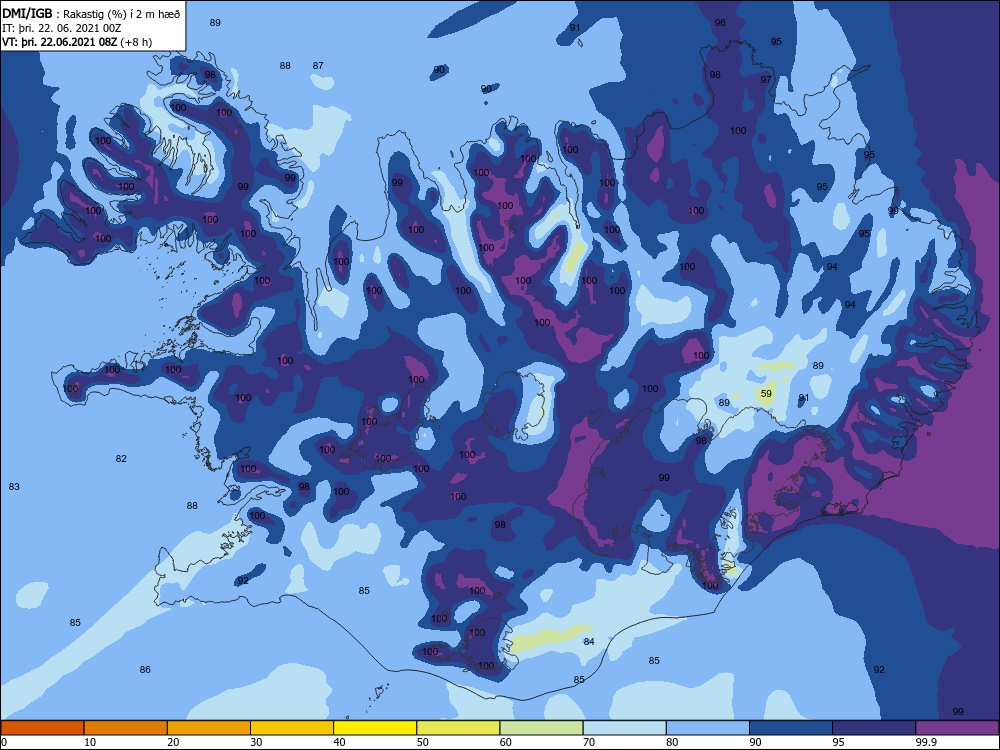Click the '97' value on the map
The width and height of the screenshot is (1000, 750).
766,80
